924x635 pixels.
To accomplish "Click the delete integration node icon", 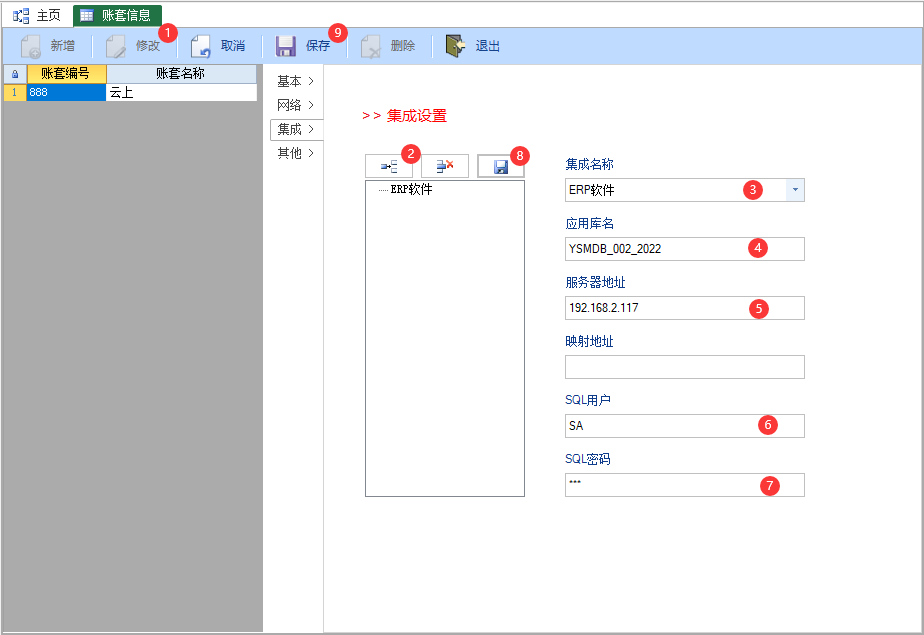I will point(444,167).
